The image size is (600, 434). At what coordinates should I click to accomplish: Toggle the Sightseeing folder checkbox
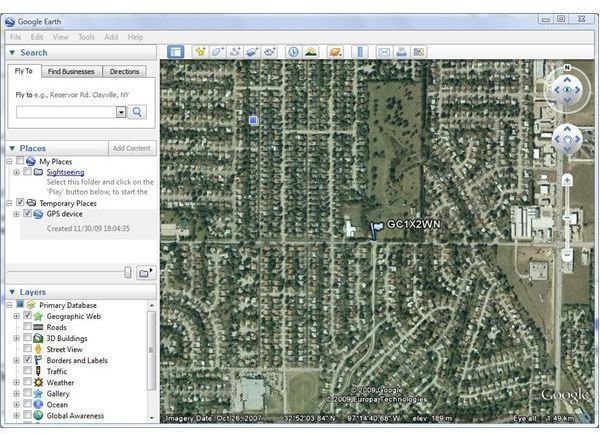coord(27,171)
